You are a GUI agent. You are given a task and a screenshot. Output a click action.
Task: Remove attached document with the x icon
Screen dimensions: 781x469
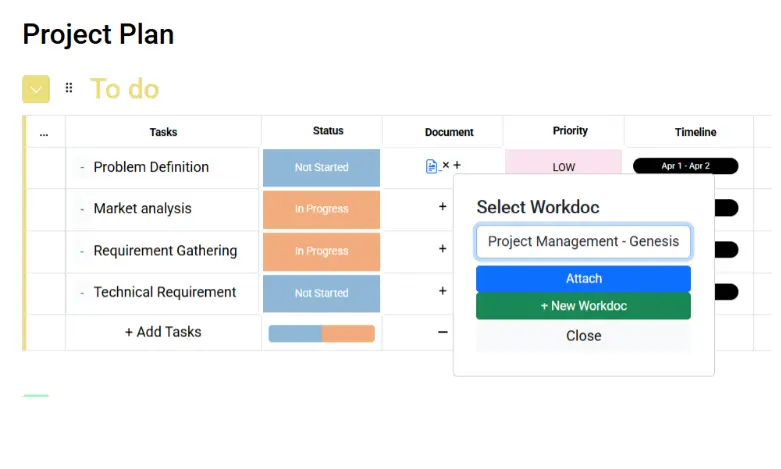pos(446,165)
